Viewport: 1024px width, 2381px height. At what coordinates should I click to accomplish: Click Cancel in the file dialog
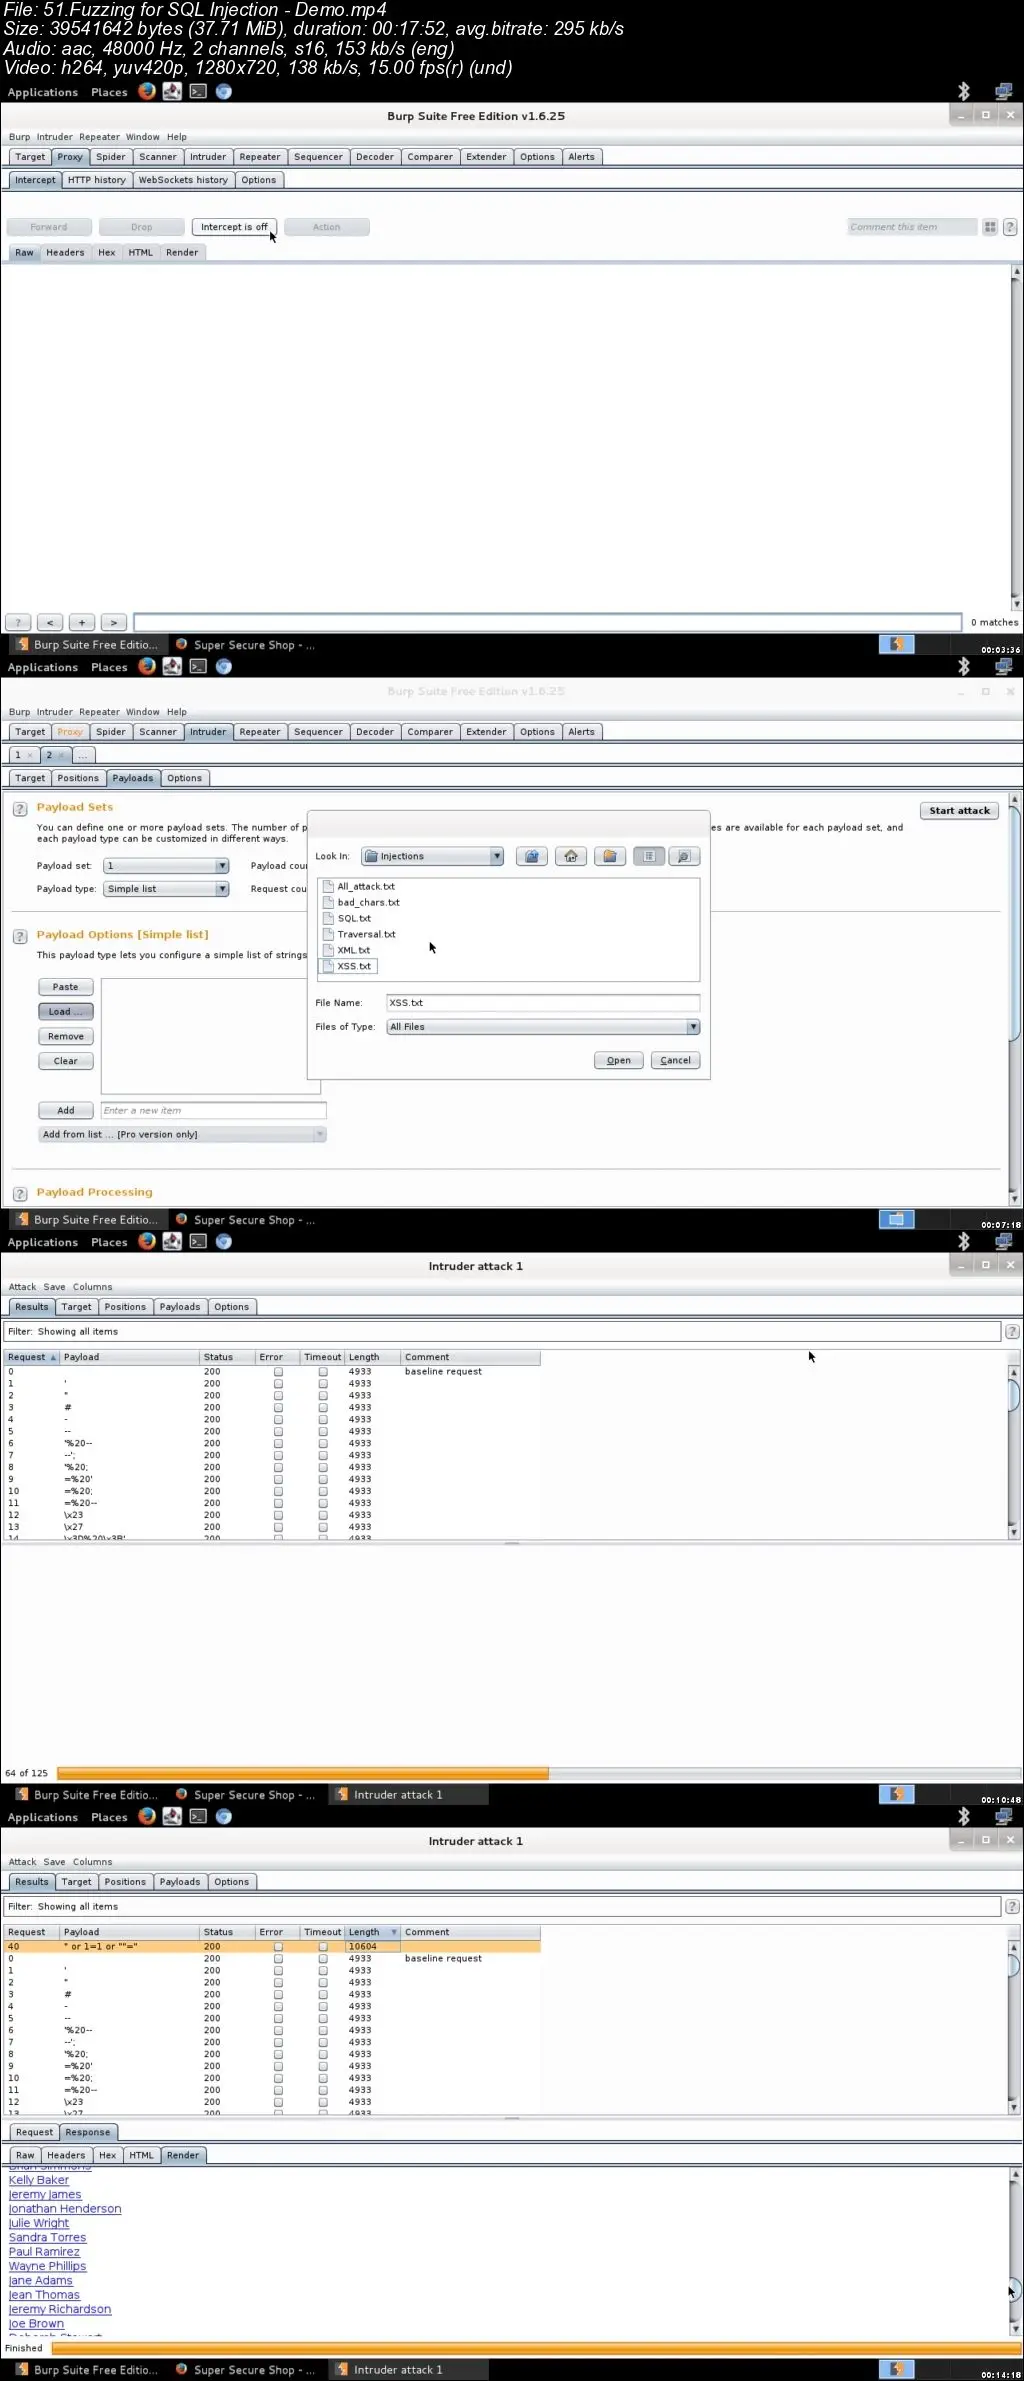pos(675,1061)
